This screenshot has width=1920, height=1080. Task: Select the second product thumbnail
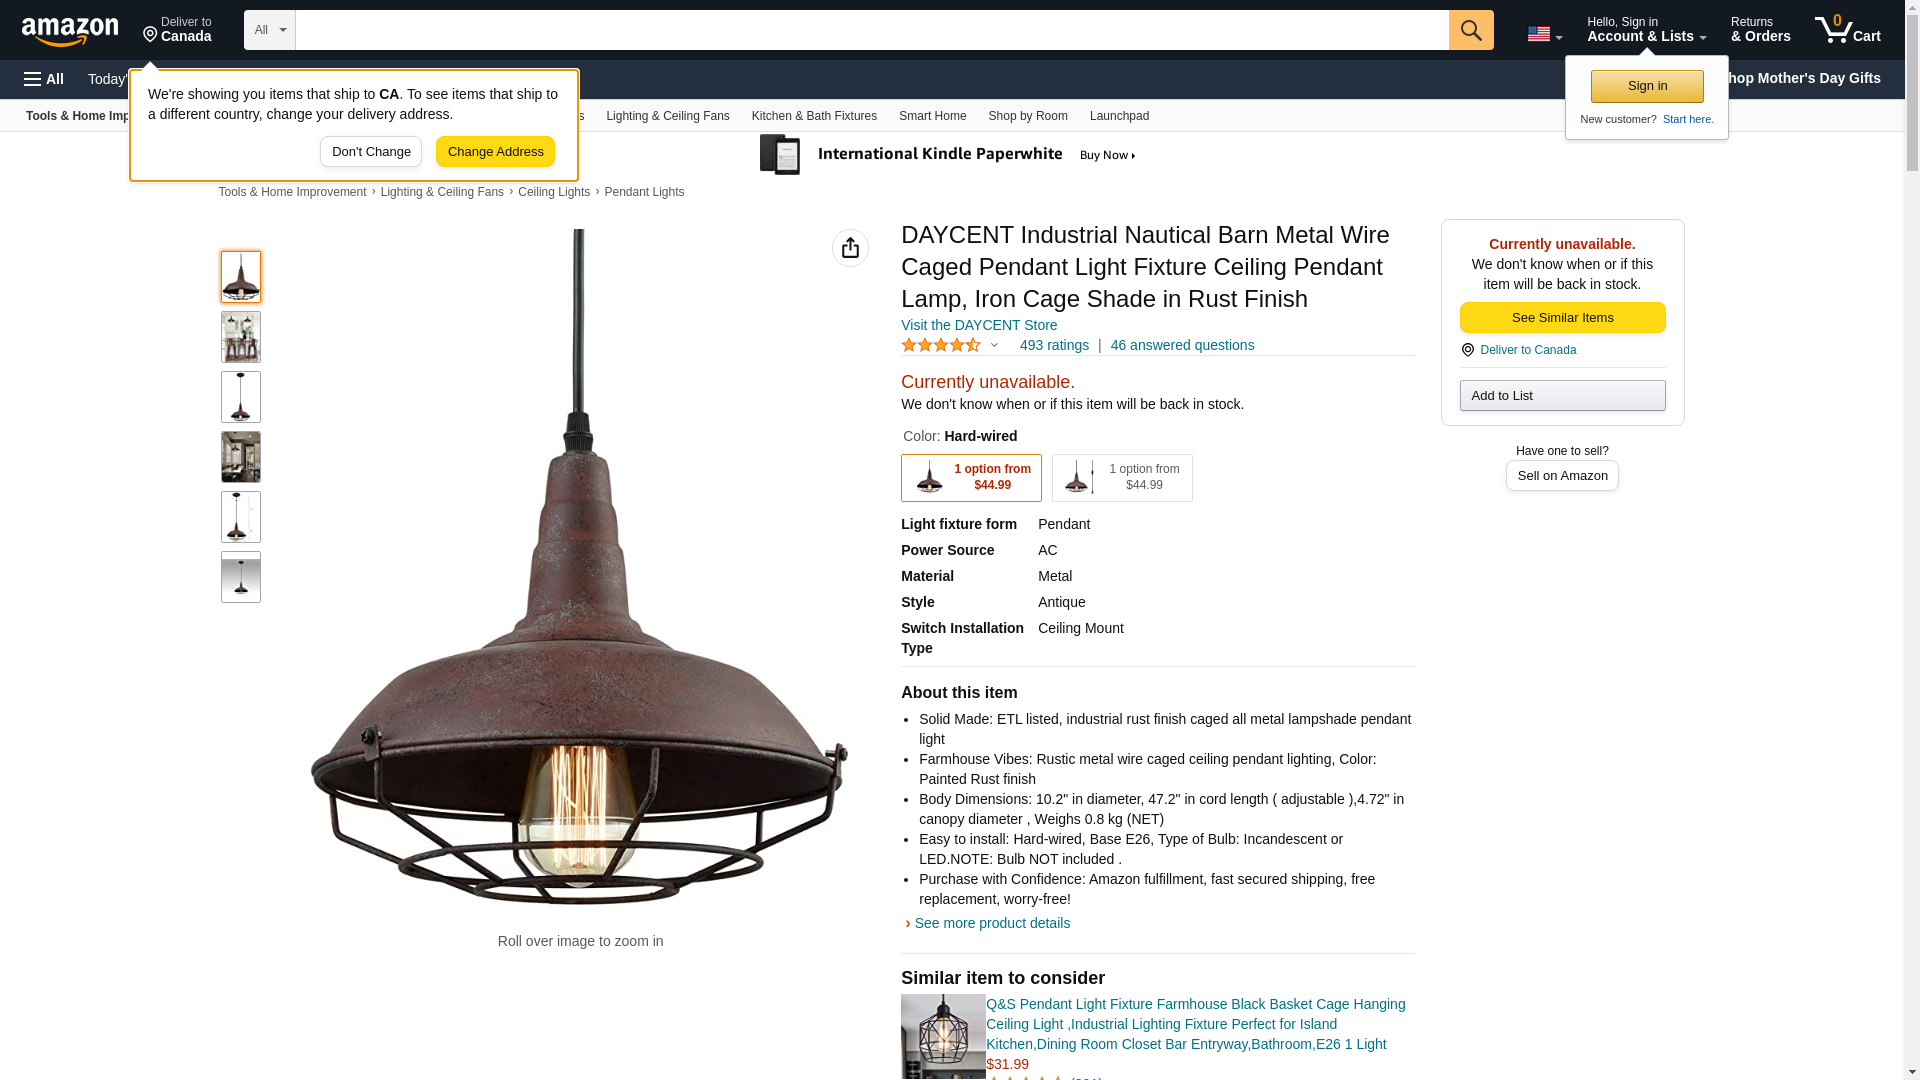coord(241,337)
